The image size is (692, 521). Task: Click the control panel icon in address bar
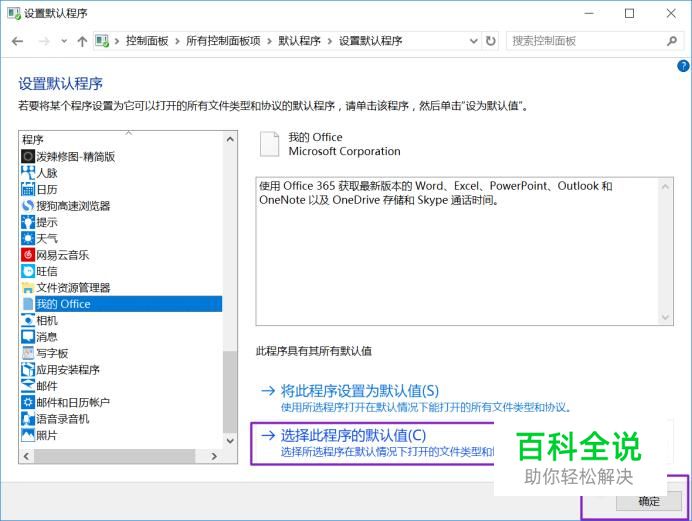pos(102,41)
